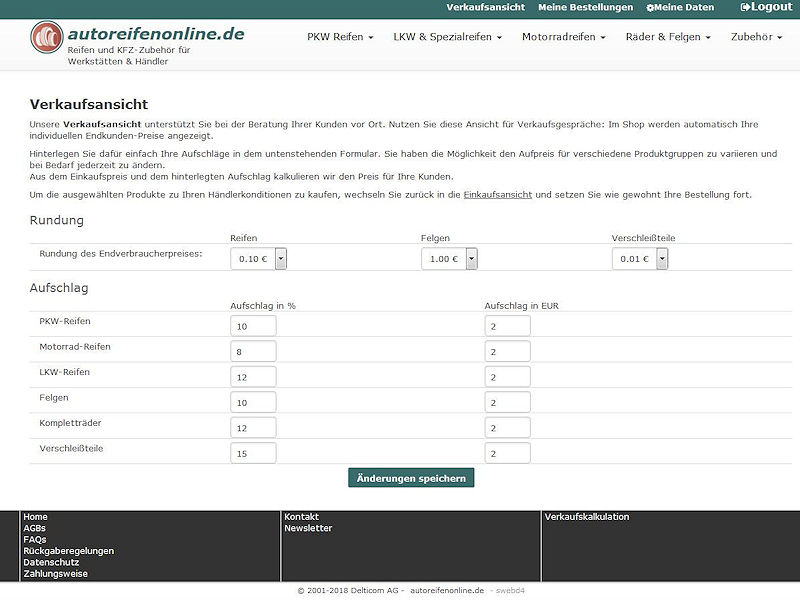
Task: Open AGBs in the footer
Action: point(34,528)
